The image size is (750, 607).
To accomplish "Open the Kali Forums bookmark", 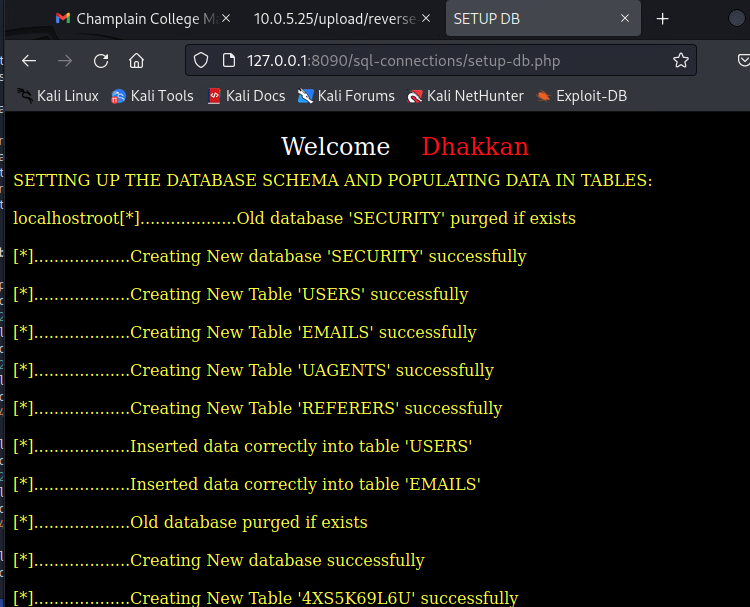I will [x=346, y=96].
